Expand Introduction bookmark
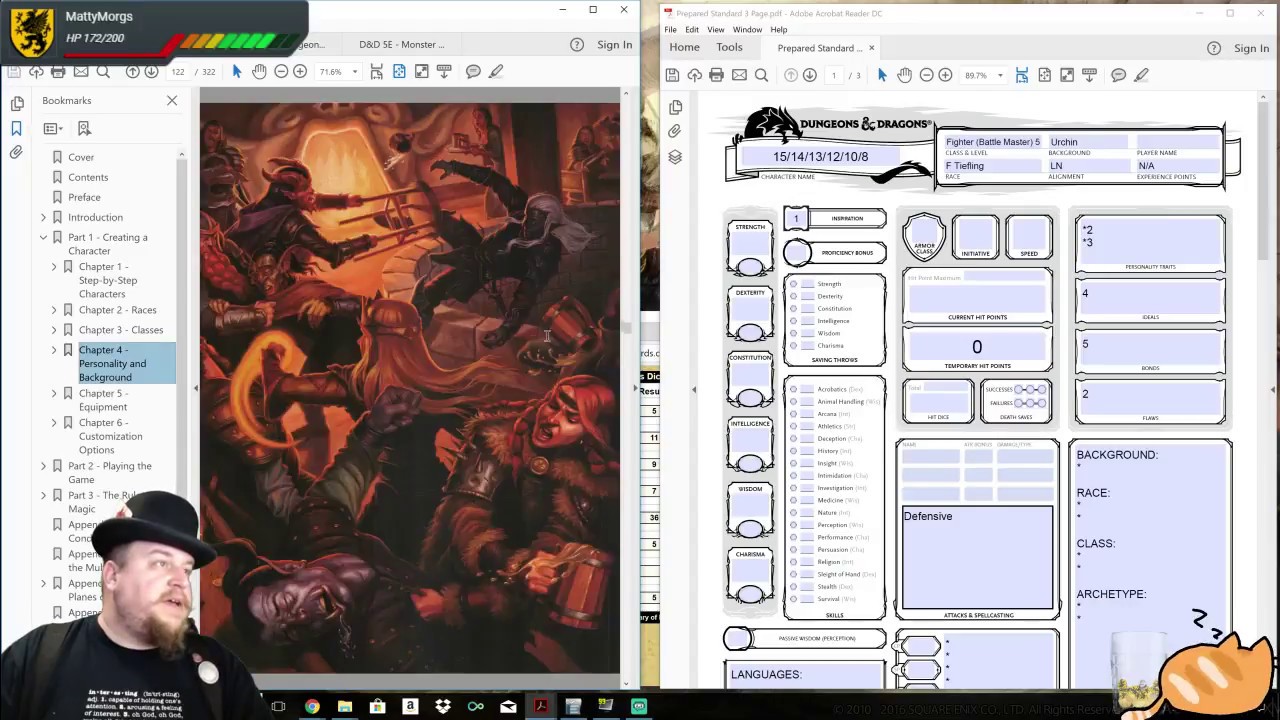This screenshot has width=1280, height=720. coord(43,217)
